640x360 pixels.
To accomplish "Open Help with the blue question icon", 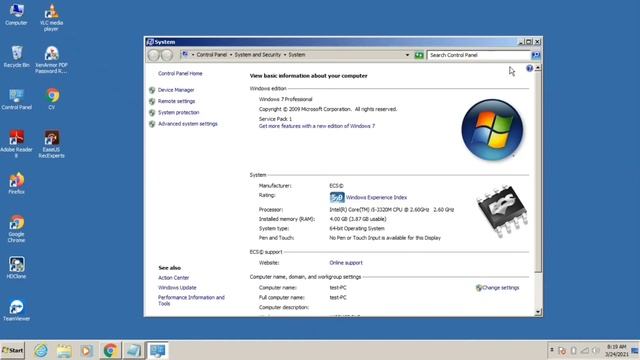I will pyautogui.click(x=529, y=69).
